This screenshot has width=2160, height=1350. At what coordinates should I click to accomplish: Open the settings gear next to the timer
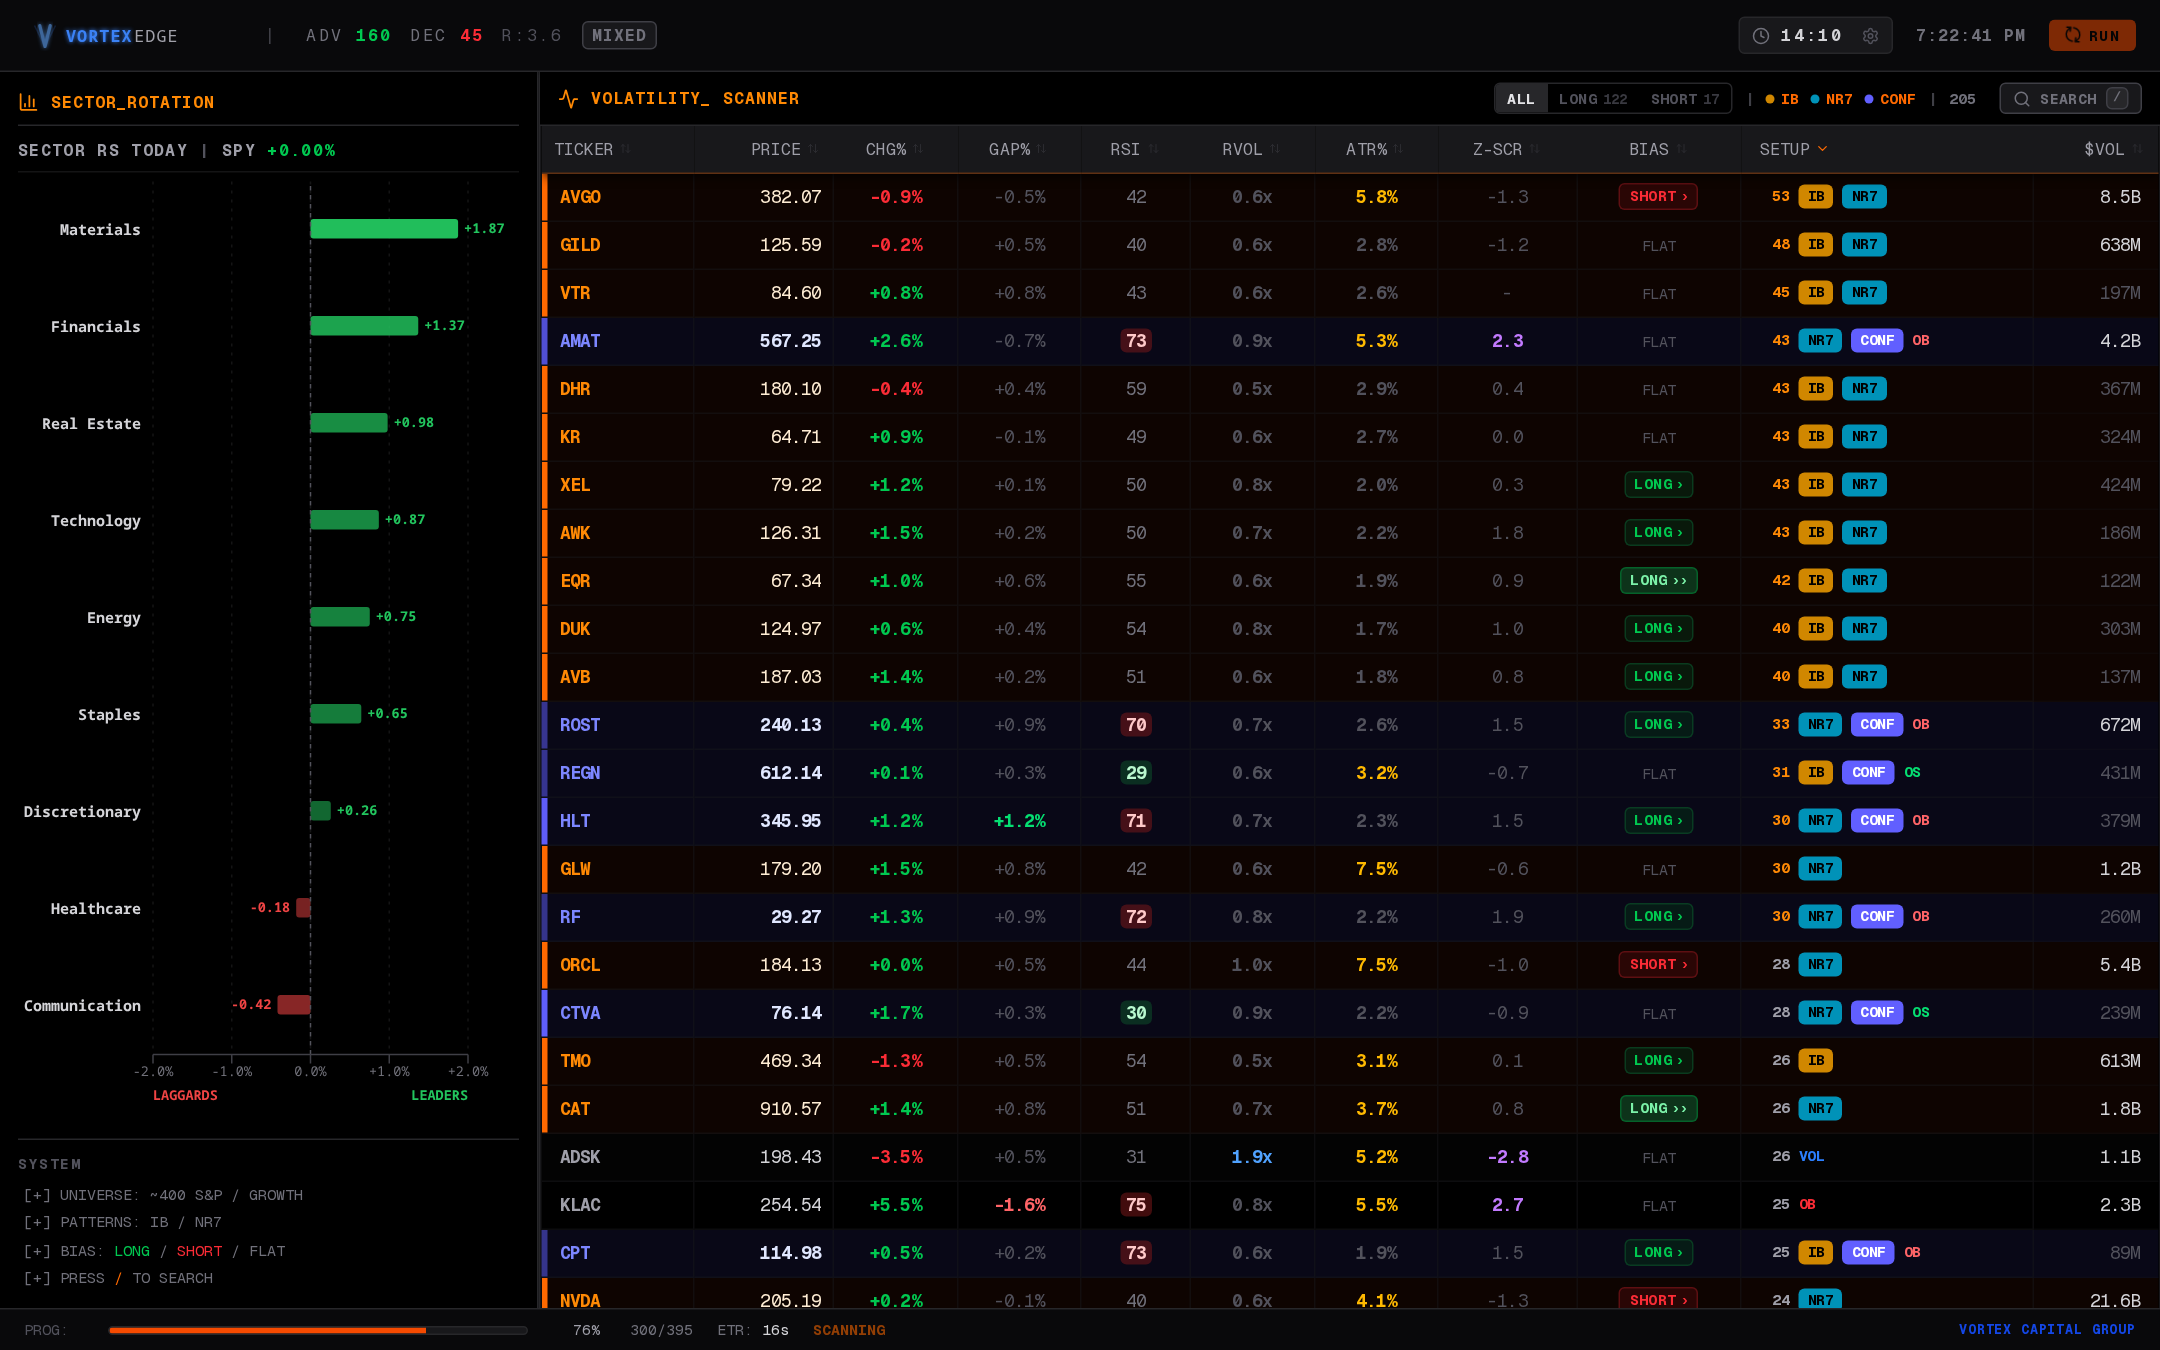point(1870,36)
